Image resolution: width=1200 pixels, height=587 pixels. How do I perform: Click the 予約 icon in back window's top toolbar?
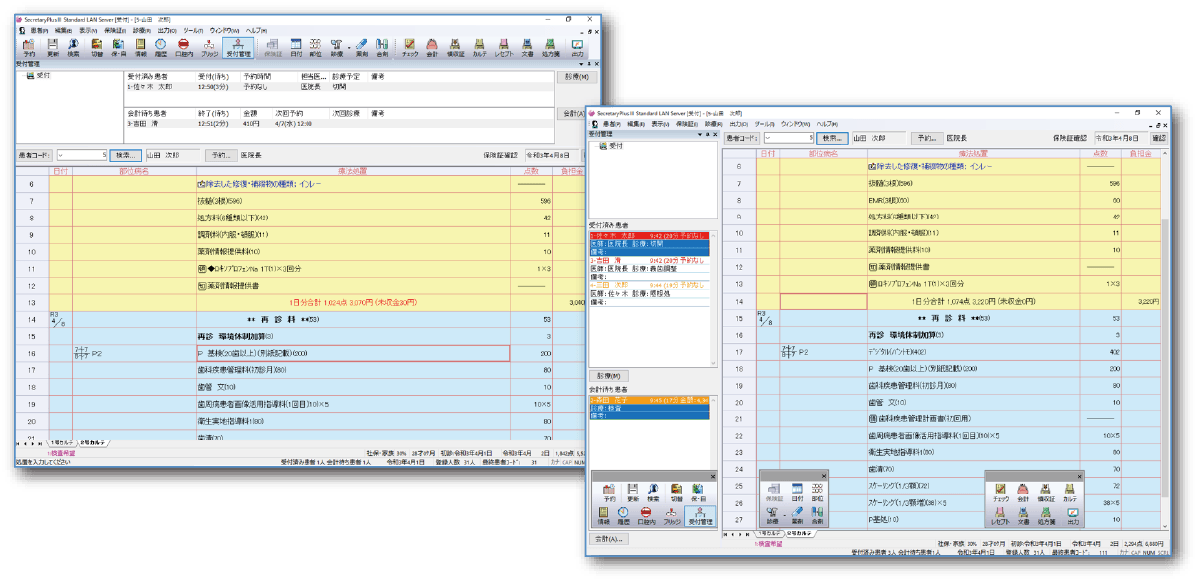click(29, 46)
